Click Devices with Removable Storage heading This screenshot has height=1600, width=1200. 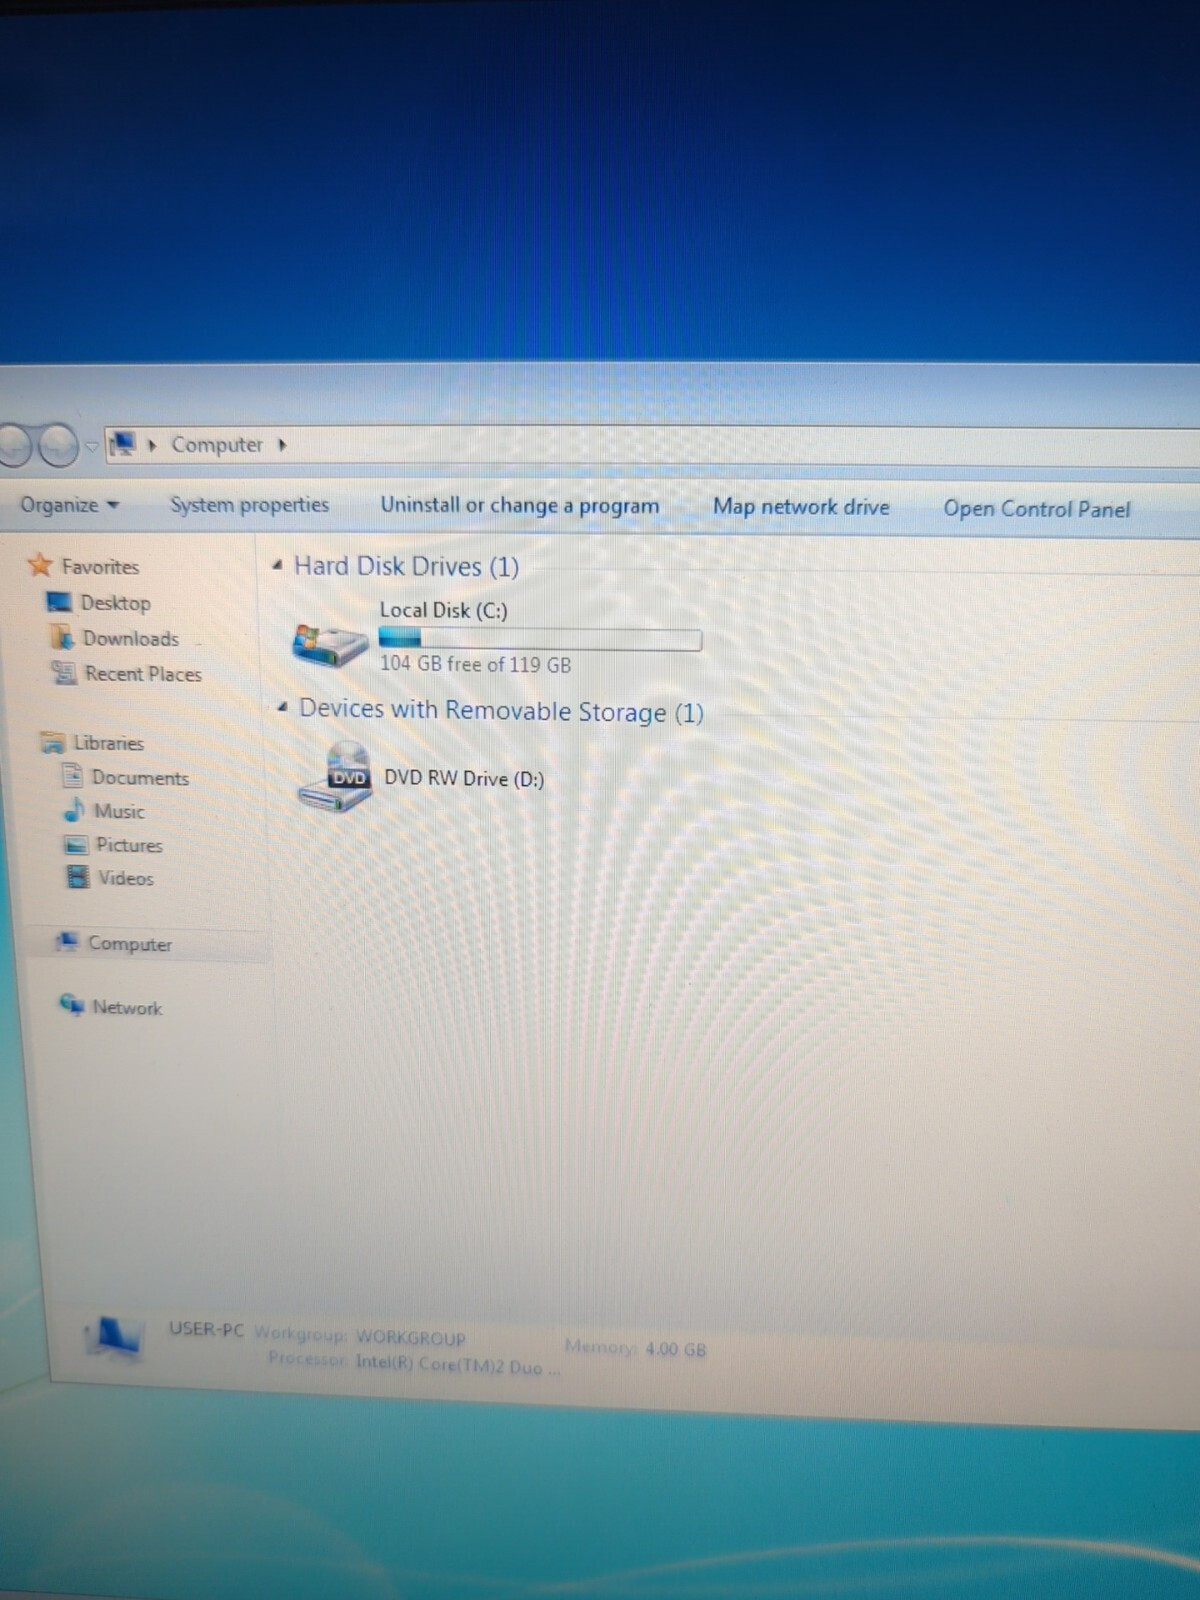point(501,710)
